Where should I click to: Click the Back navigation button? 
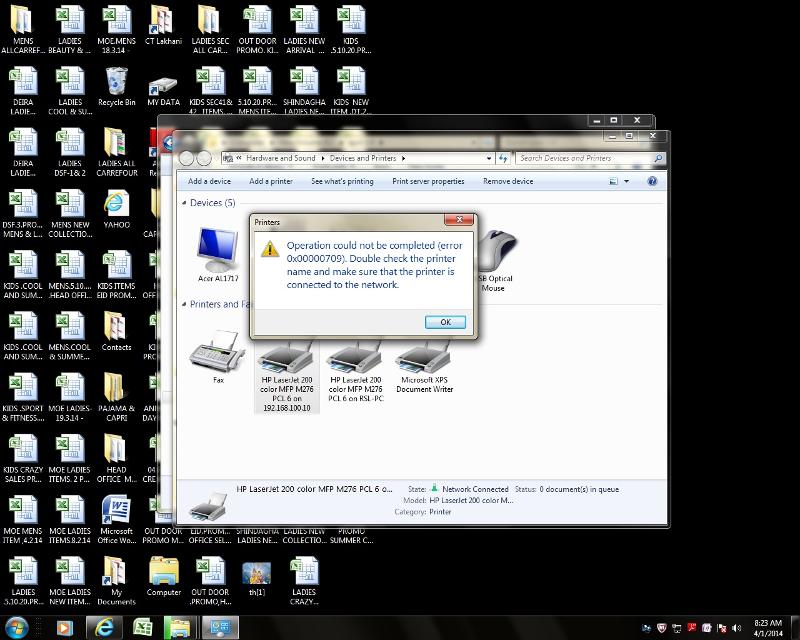point(187,158)
